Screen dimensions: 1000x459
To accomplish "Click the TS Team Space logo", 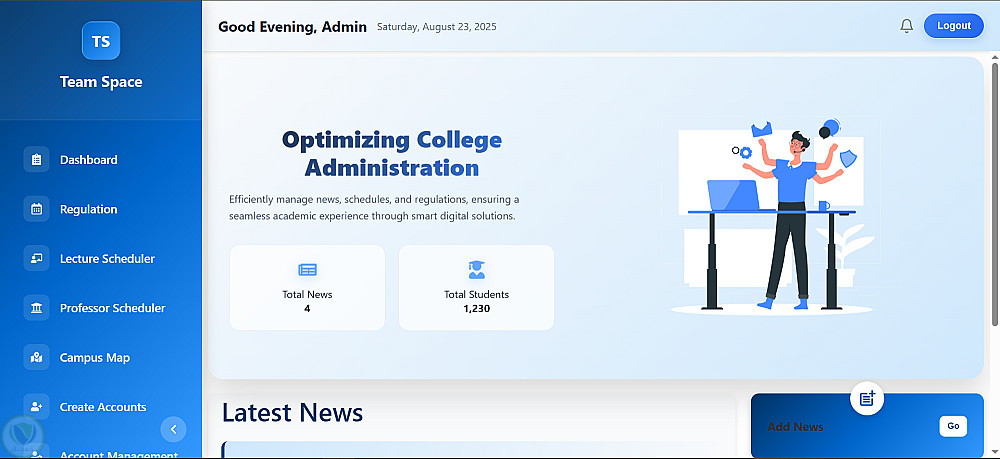I will pos(101,41).
